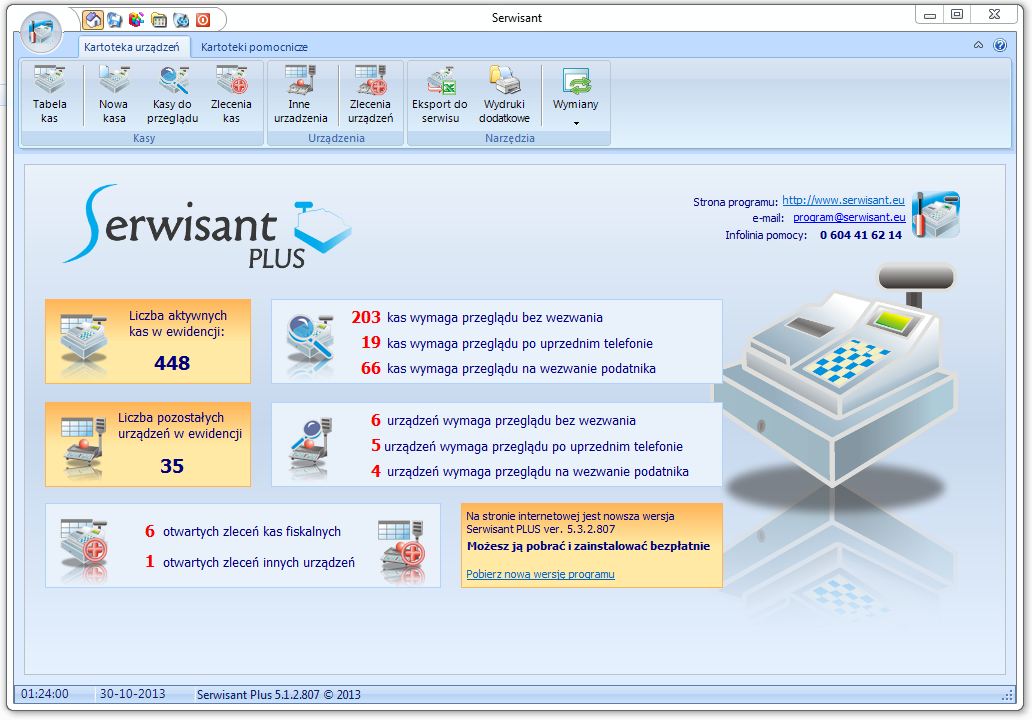The width and height of the screenshot is (1032, 720).
Task: Click 19 kas wymaga przeglądu po uprzednim telefonie
Action: click(507, 343)
